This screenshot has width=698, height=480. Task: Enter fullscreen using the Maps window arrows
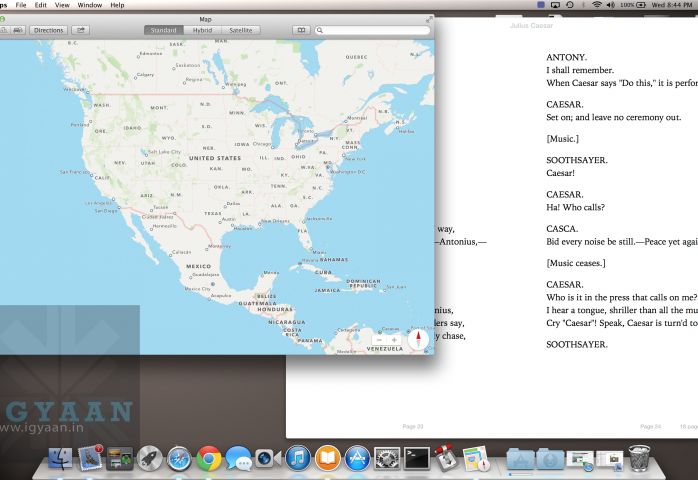tap(429, 18)
